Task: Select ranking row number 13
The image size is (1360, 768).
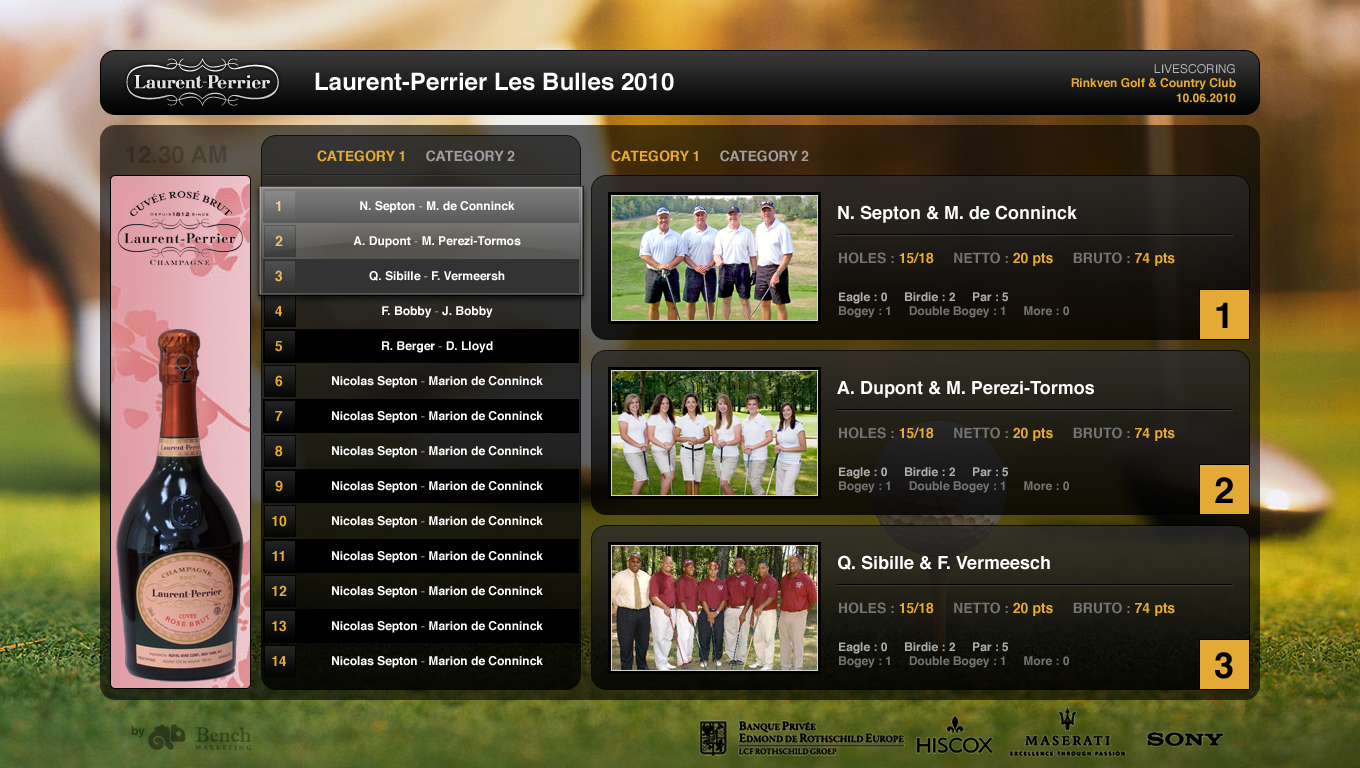Action: point(421,626)
